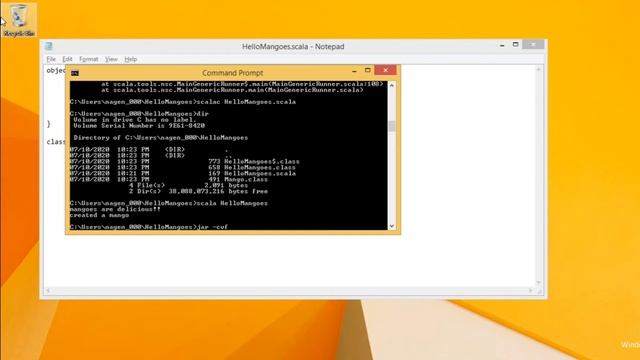Open the File menu in Notepad
Image resolution: width=640 pixels, height=360 pixels.
51,59
